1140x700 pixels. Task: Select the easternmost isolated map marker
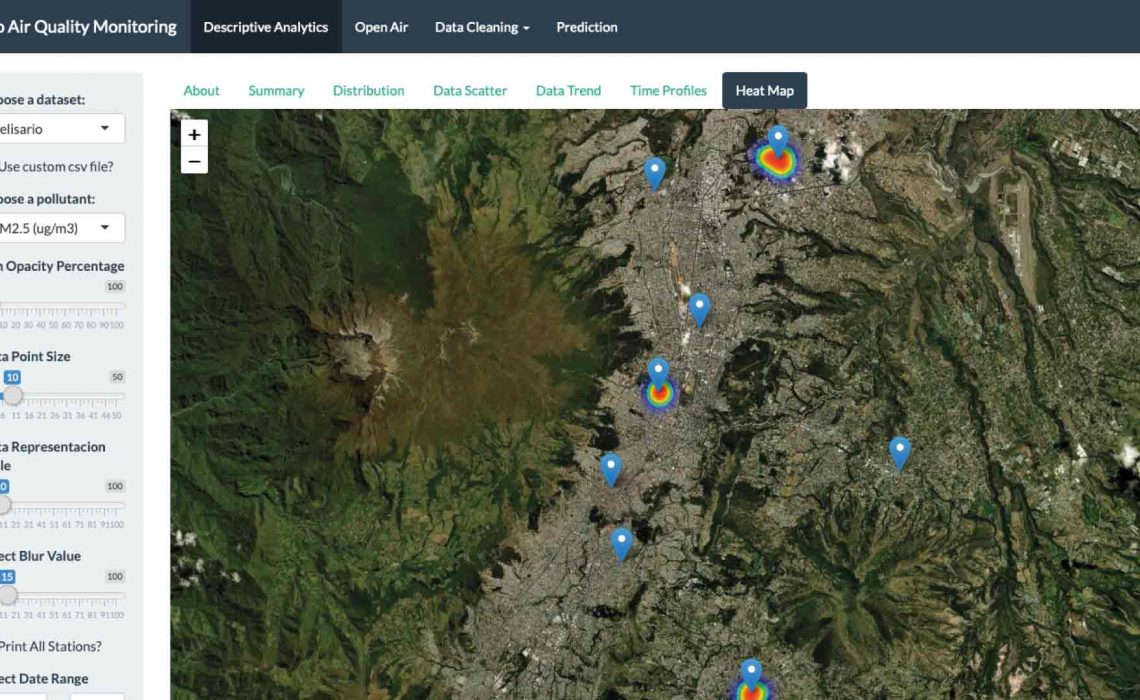pyautogui.click(x=899, y=452)
